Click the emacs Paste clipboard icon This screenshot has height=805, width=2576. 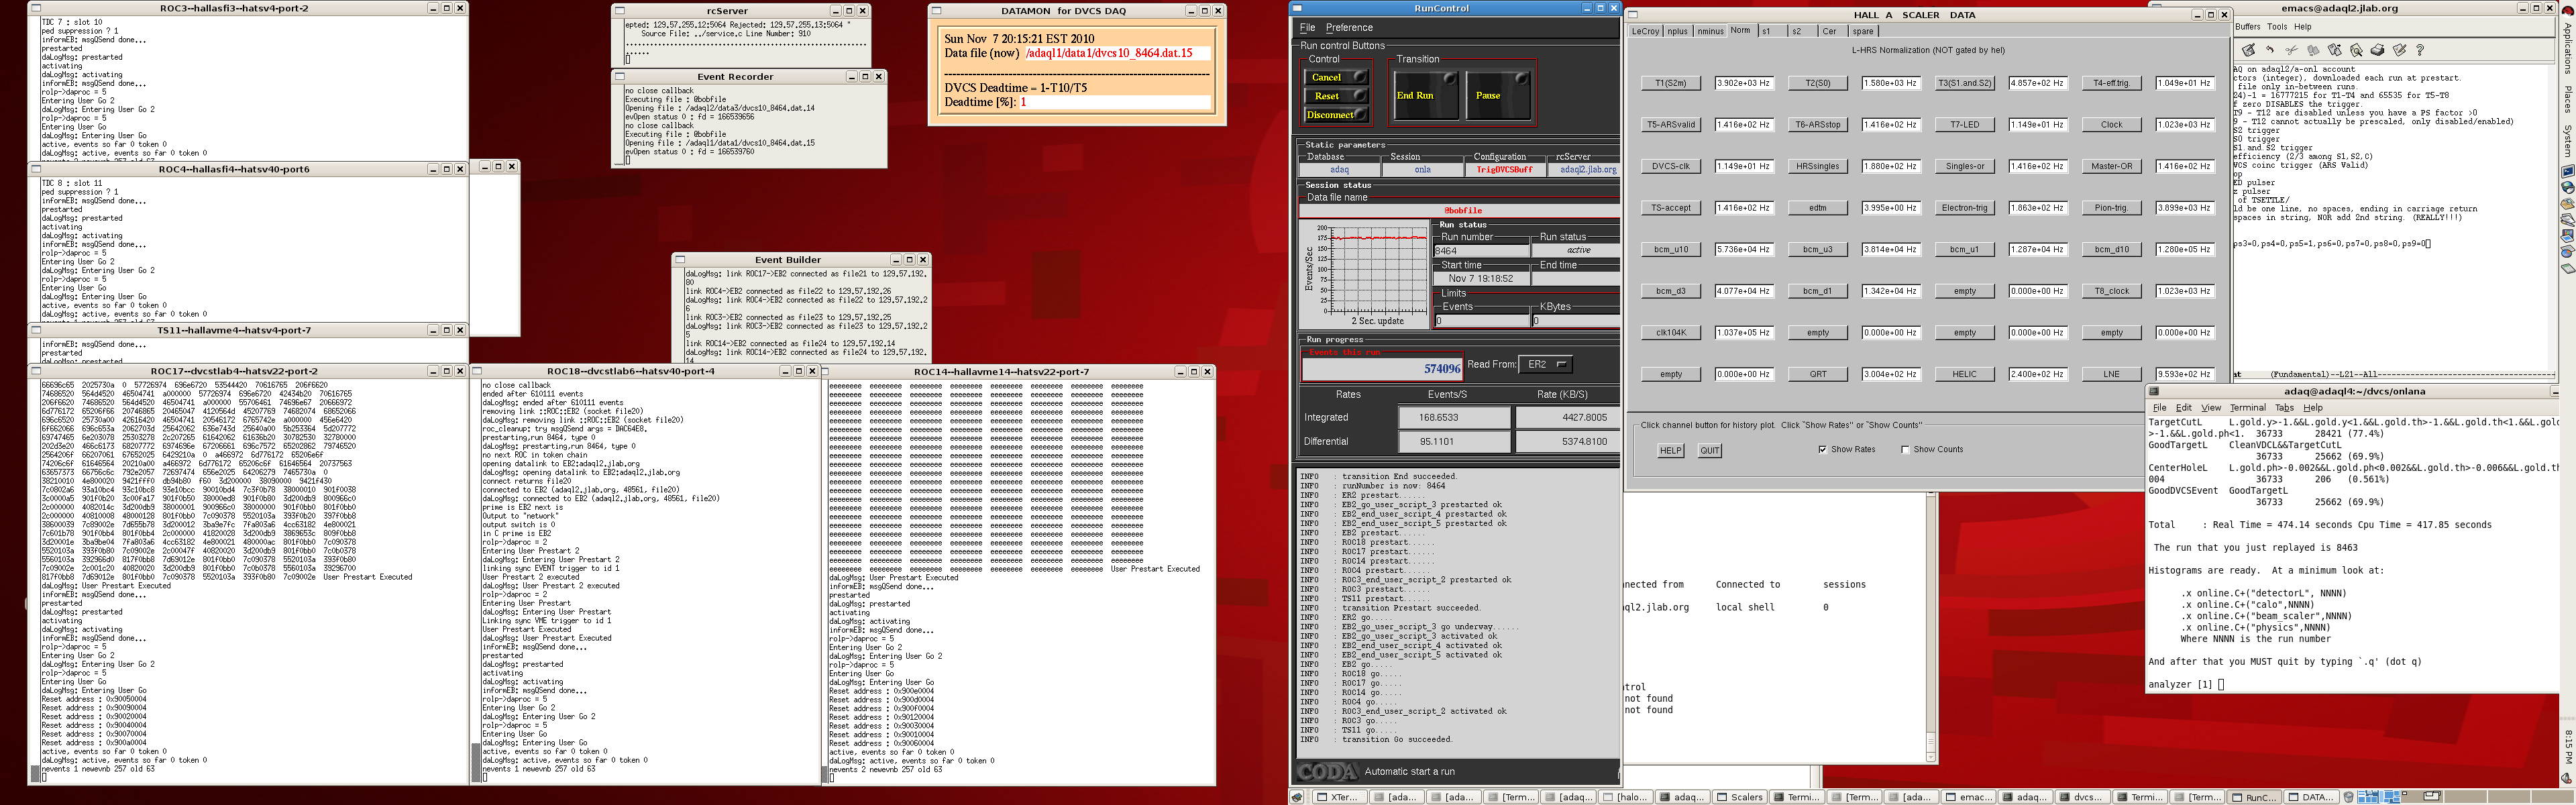pyautogui.click(x=2335, y=50)
